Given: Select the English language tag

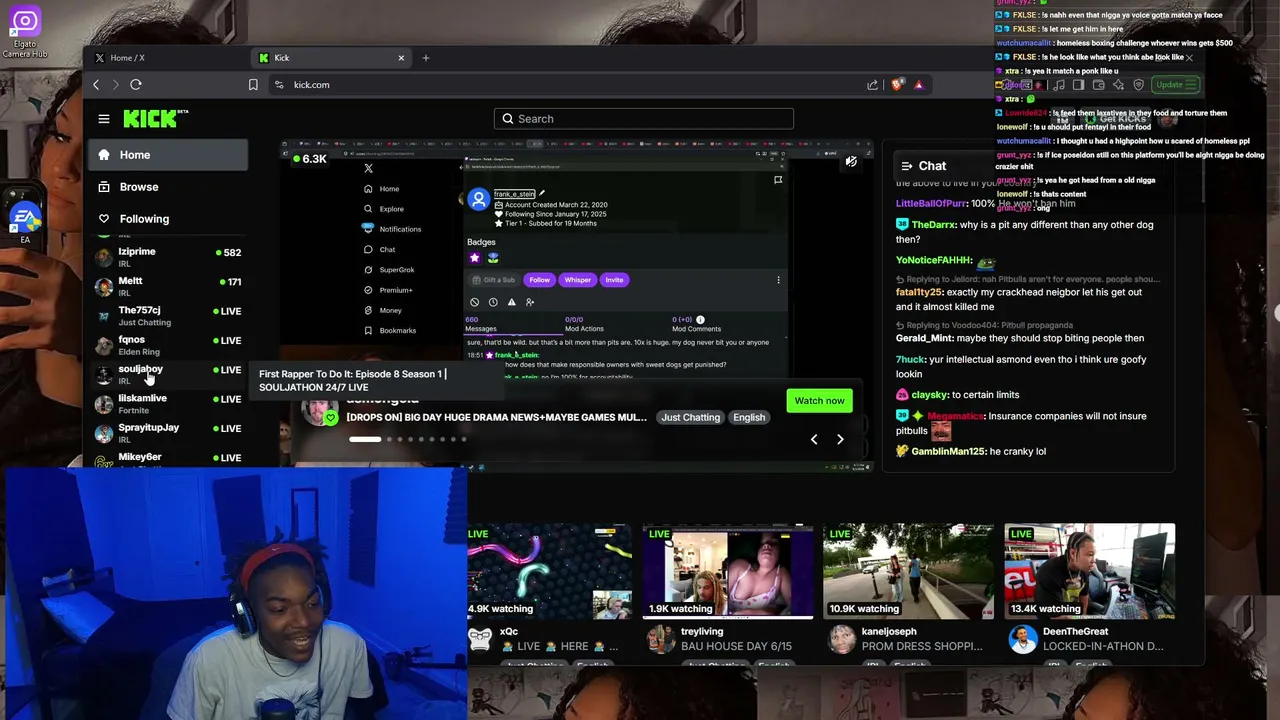Looking at the screenshot, I should point(749,418).
